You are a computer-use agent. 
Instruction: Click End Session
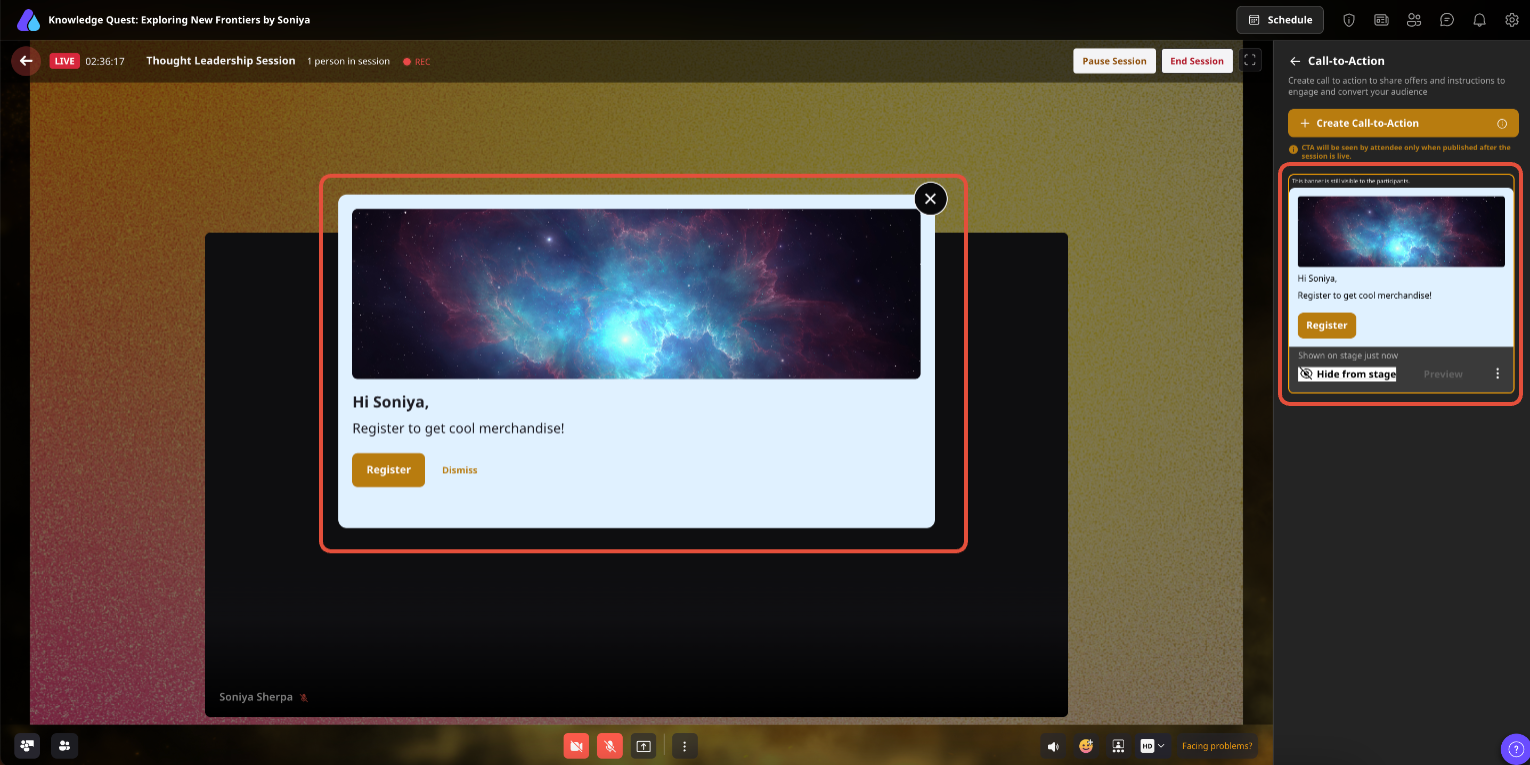pos(1197,61)
